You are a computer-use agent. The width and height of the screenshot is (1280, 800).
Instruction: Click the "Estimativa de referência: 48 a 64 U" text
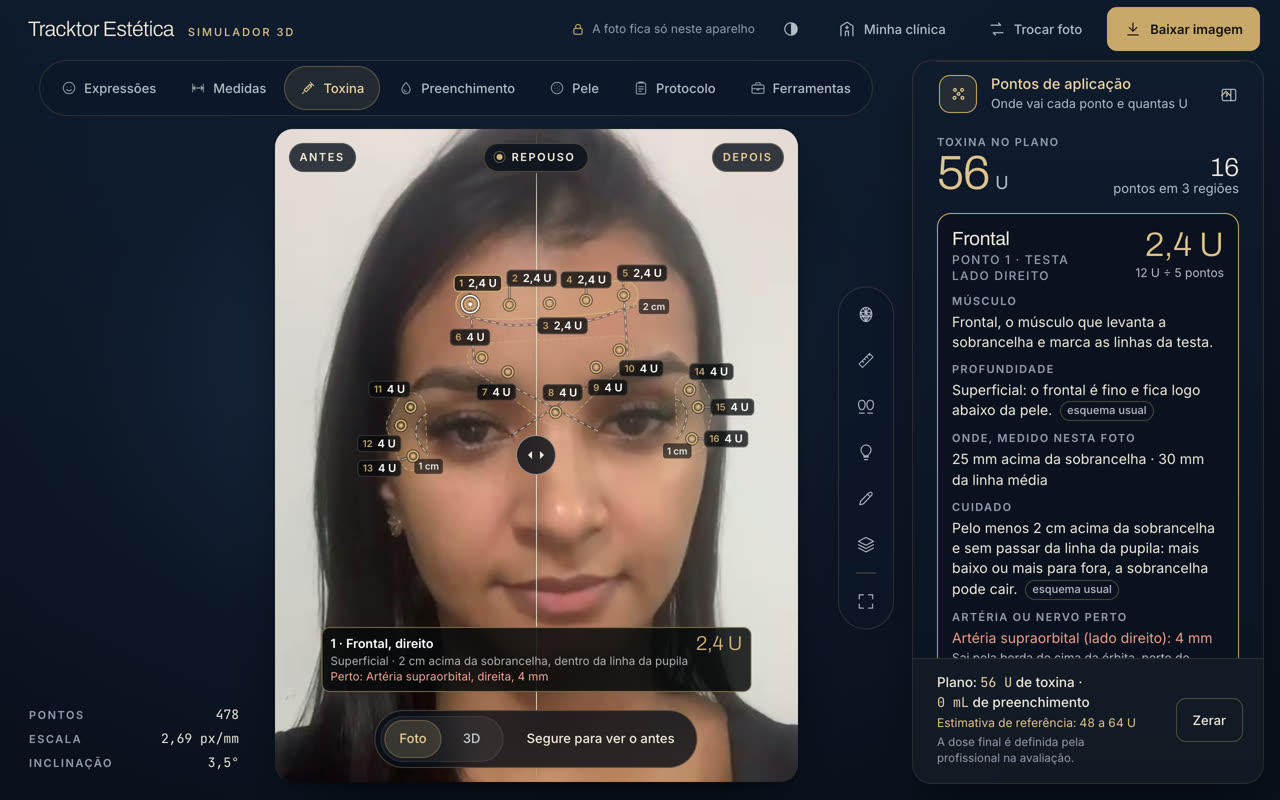coord(1036,723)
